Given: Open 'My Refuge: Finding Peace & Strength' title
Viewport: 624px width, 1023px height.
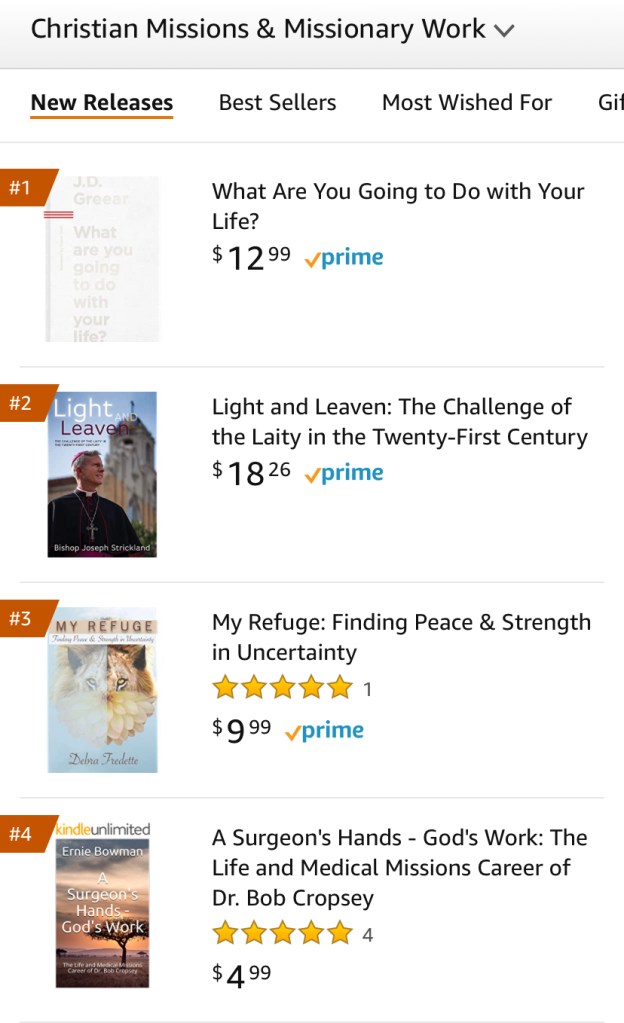Looking at the screenshot, I should (x=401, y=637).
